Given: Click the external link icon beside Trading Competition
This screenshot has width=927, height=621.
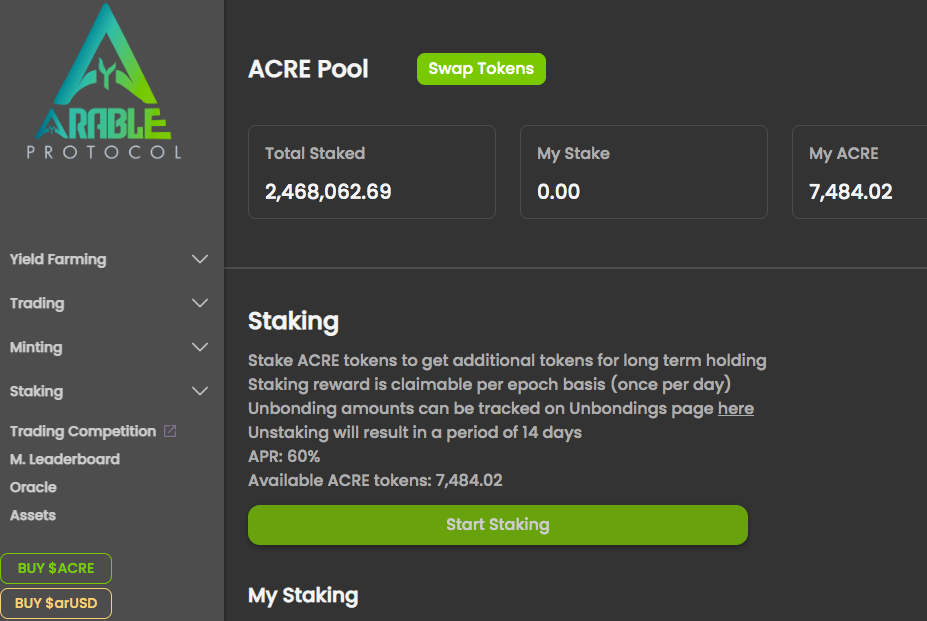Looking at the screenshot, I should 170,431.
